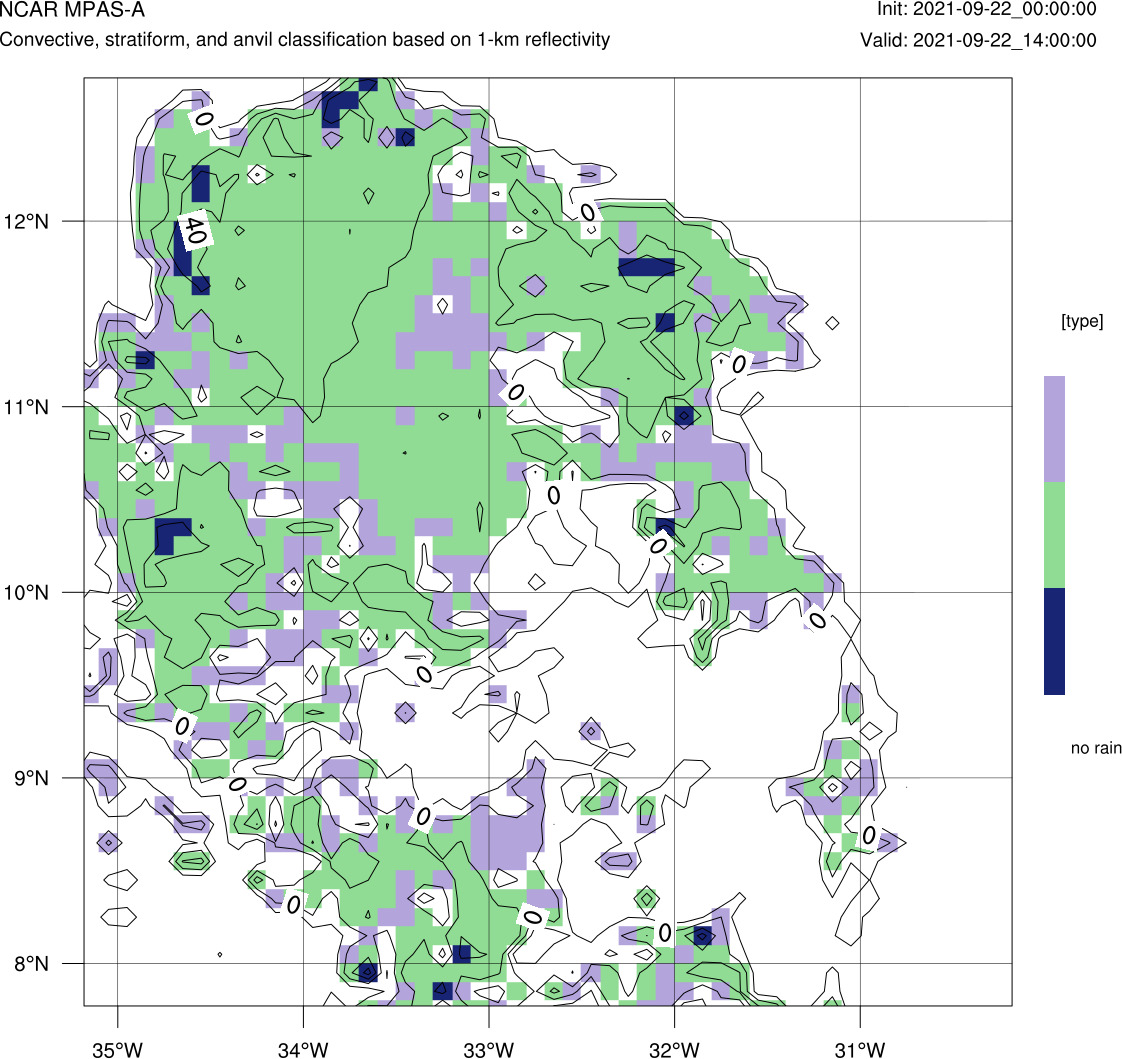Click the 33°W longitude label
The width and height of the screenshot is (1122, 1059).
coord(489,1050)
